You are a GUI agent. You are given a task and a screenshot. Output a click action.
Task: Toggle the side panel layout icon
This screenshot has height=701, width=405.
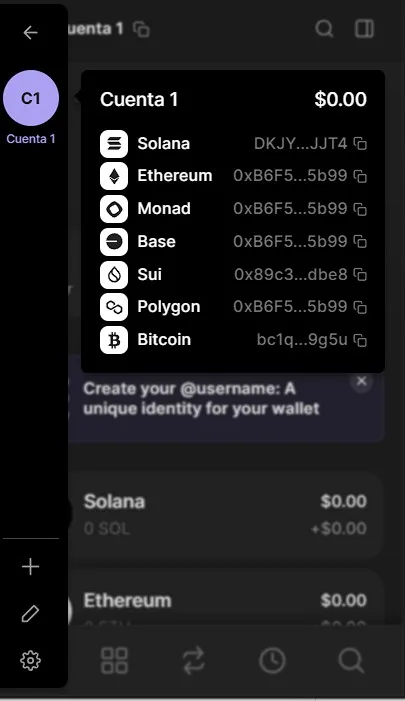[x=364, y=29]
